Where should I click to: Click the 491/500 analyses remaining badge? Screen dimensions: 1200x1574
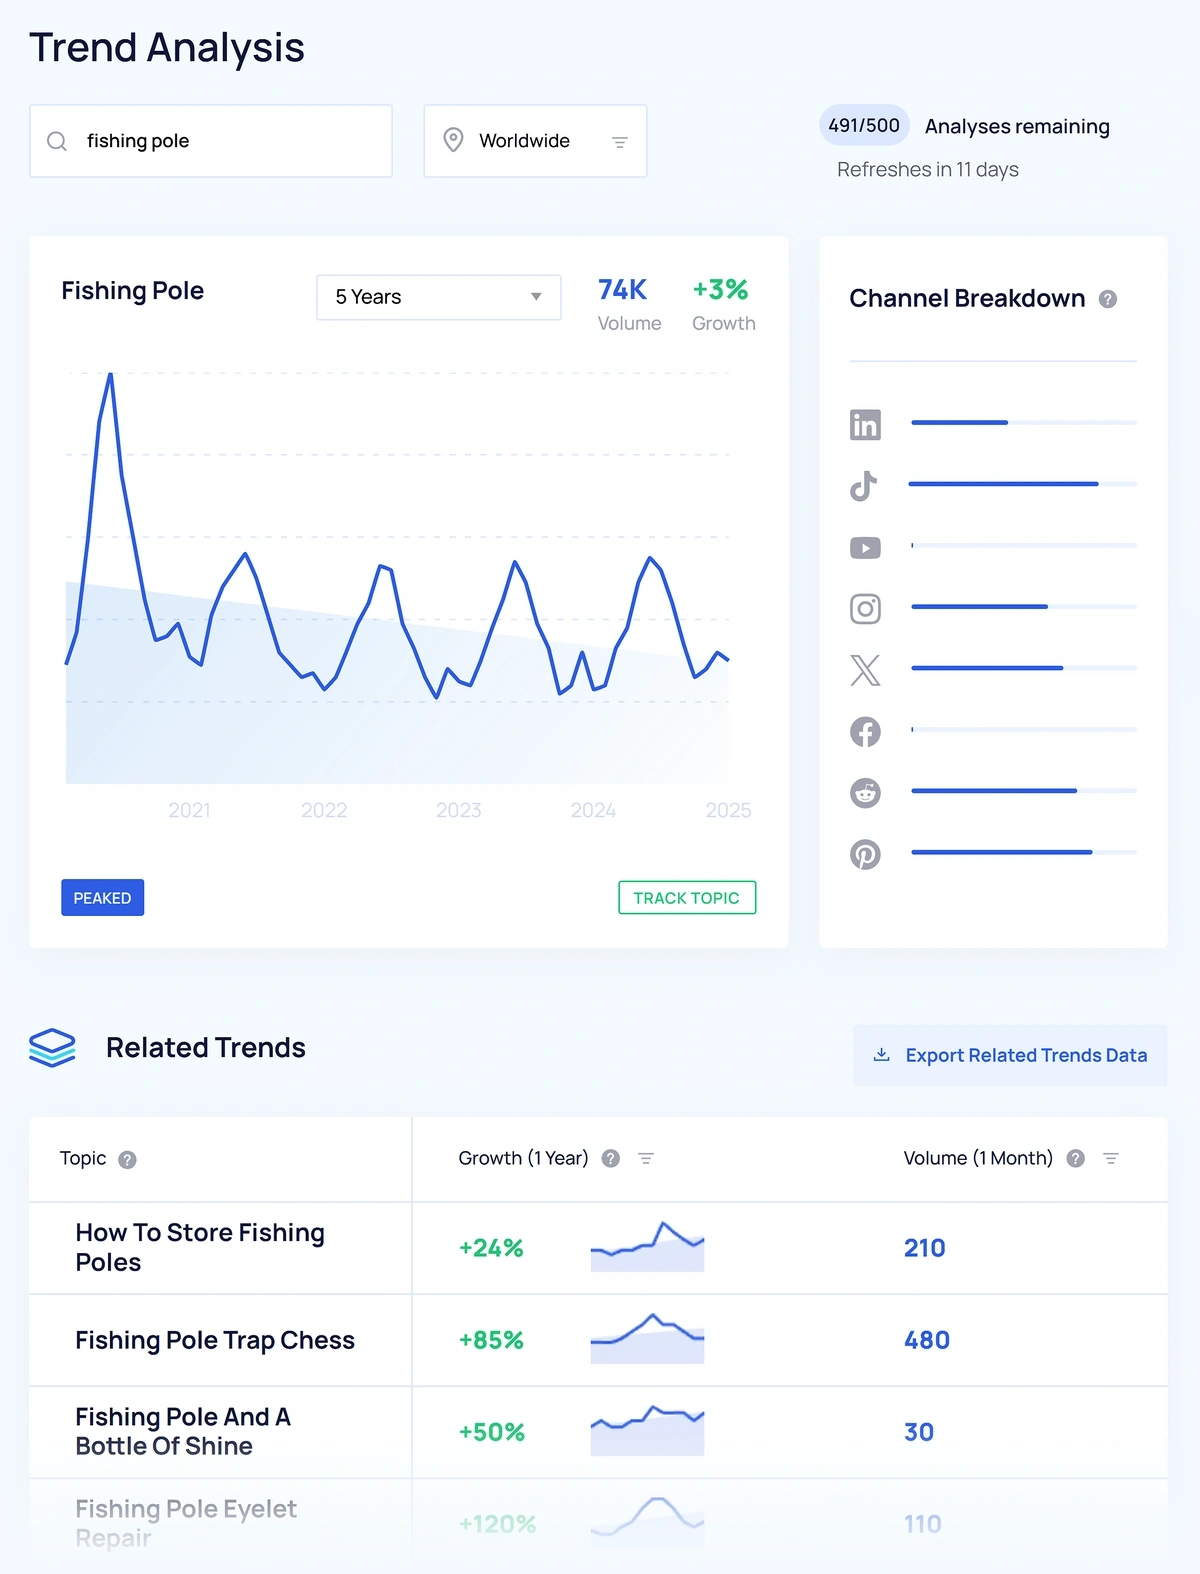pyautogui.click(x=864, y=126)
